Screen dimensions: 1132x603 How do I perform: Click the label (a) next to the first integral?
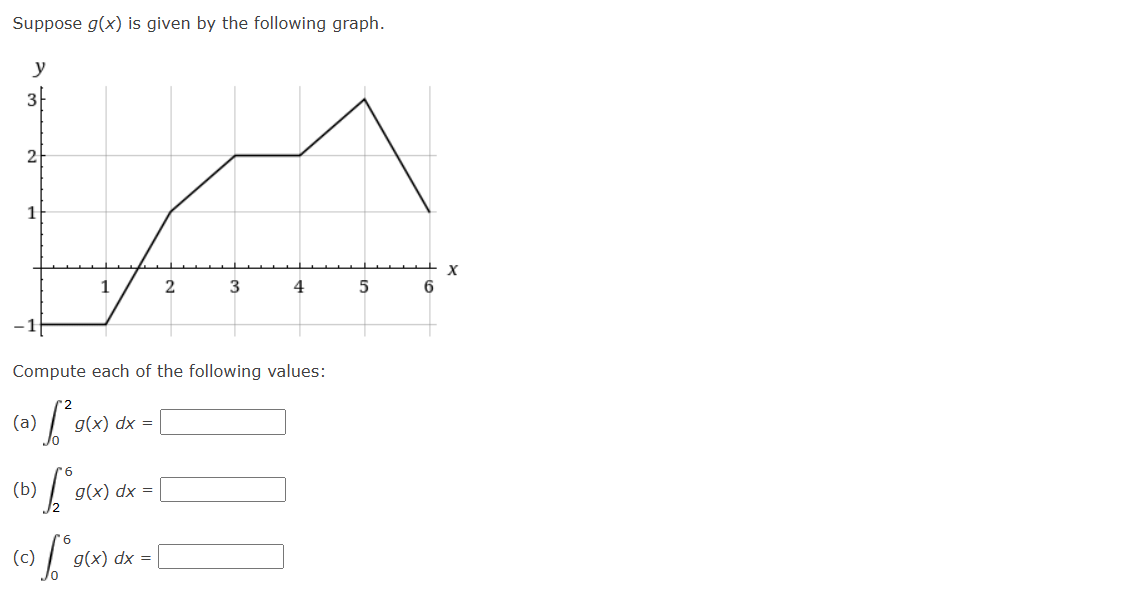click(23, 421)
